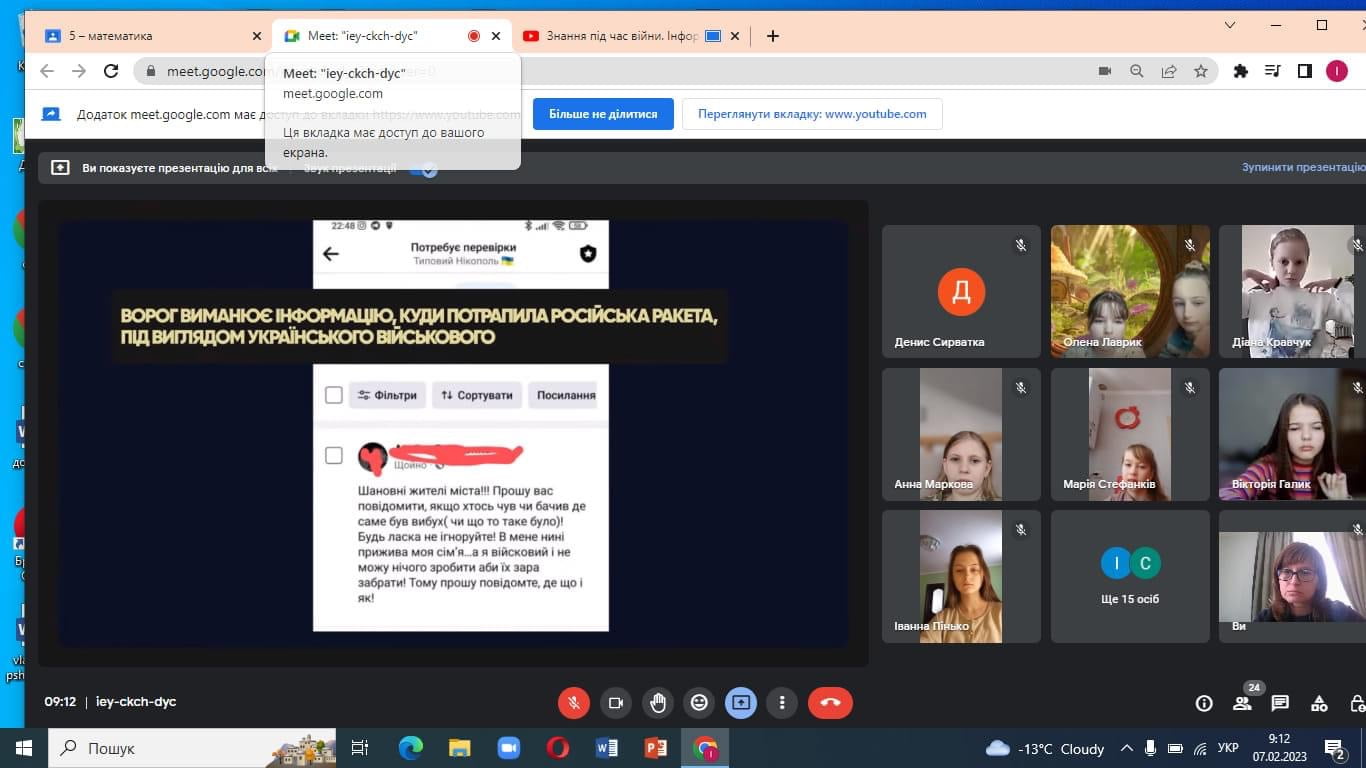This screenshot has width=1366, height=768.
Task: Go back in Chrome browser
Action: pyautogui.click(x=46, y=71)
